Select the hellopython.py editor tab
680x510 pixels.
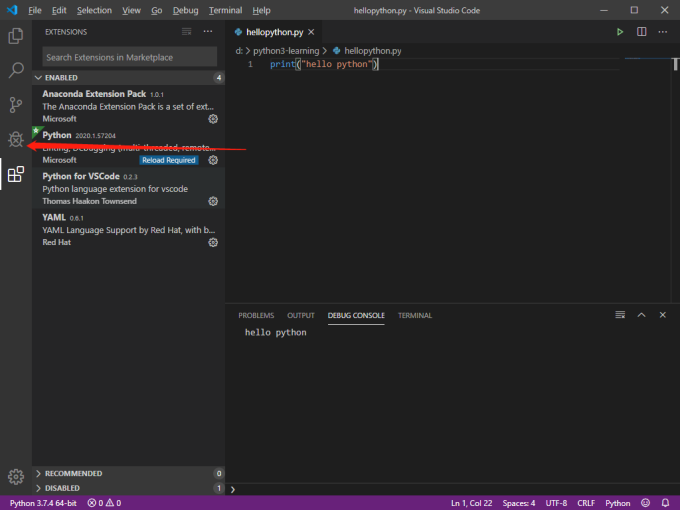[x=274, y=32]
